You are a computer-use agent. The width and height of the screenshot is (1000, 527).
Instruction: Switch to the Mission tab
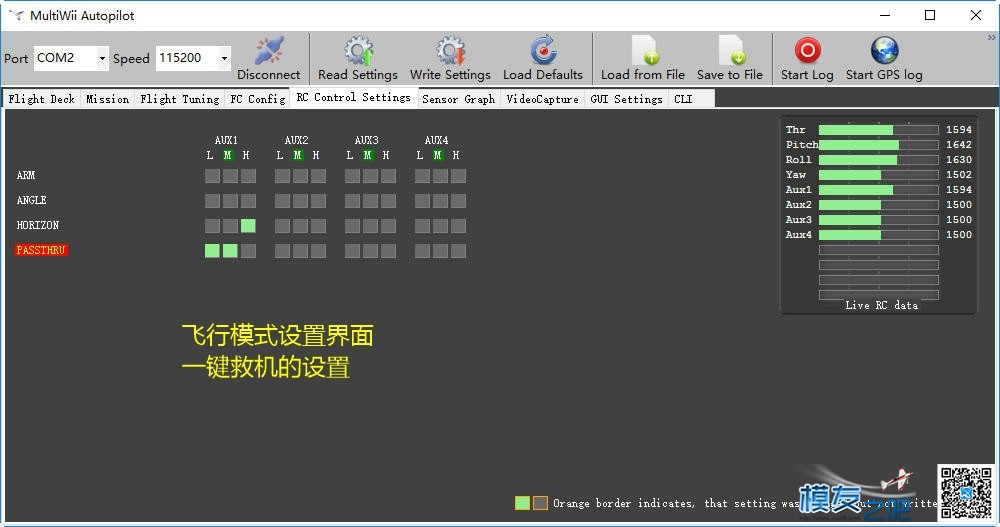point(107,99)
